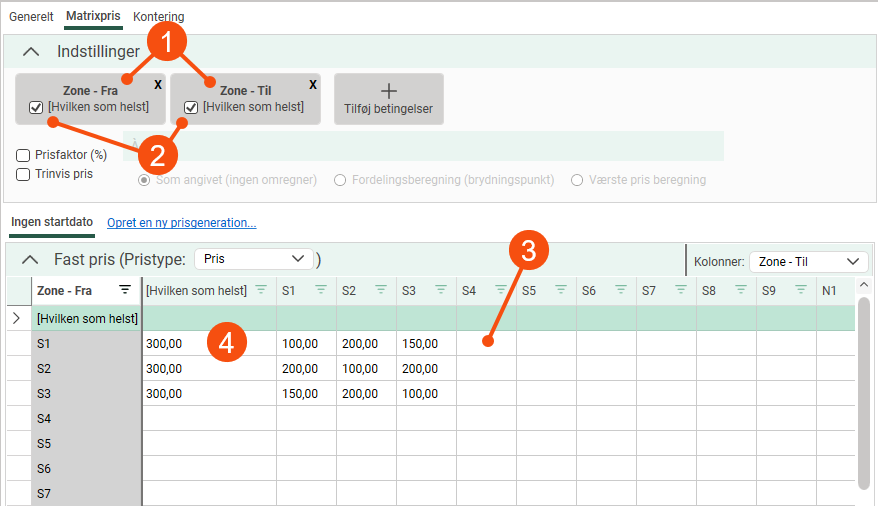Viewport: 878px width, 506px height.
Task: Switch to the Generelt tab
Action: click(x=31, y=17)
